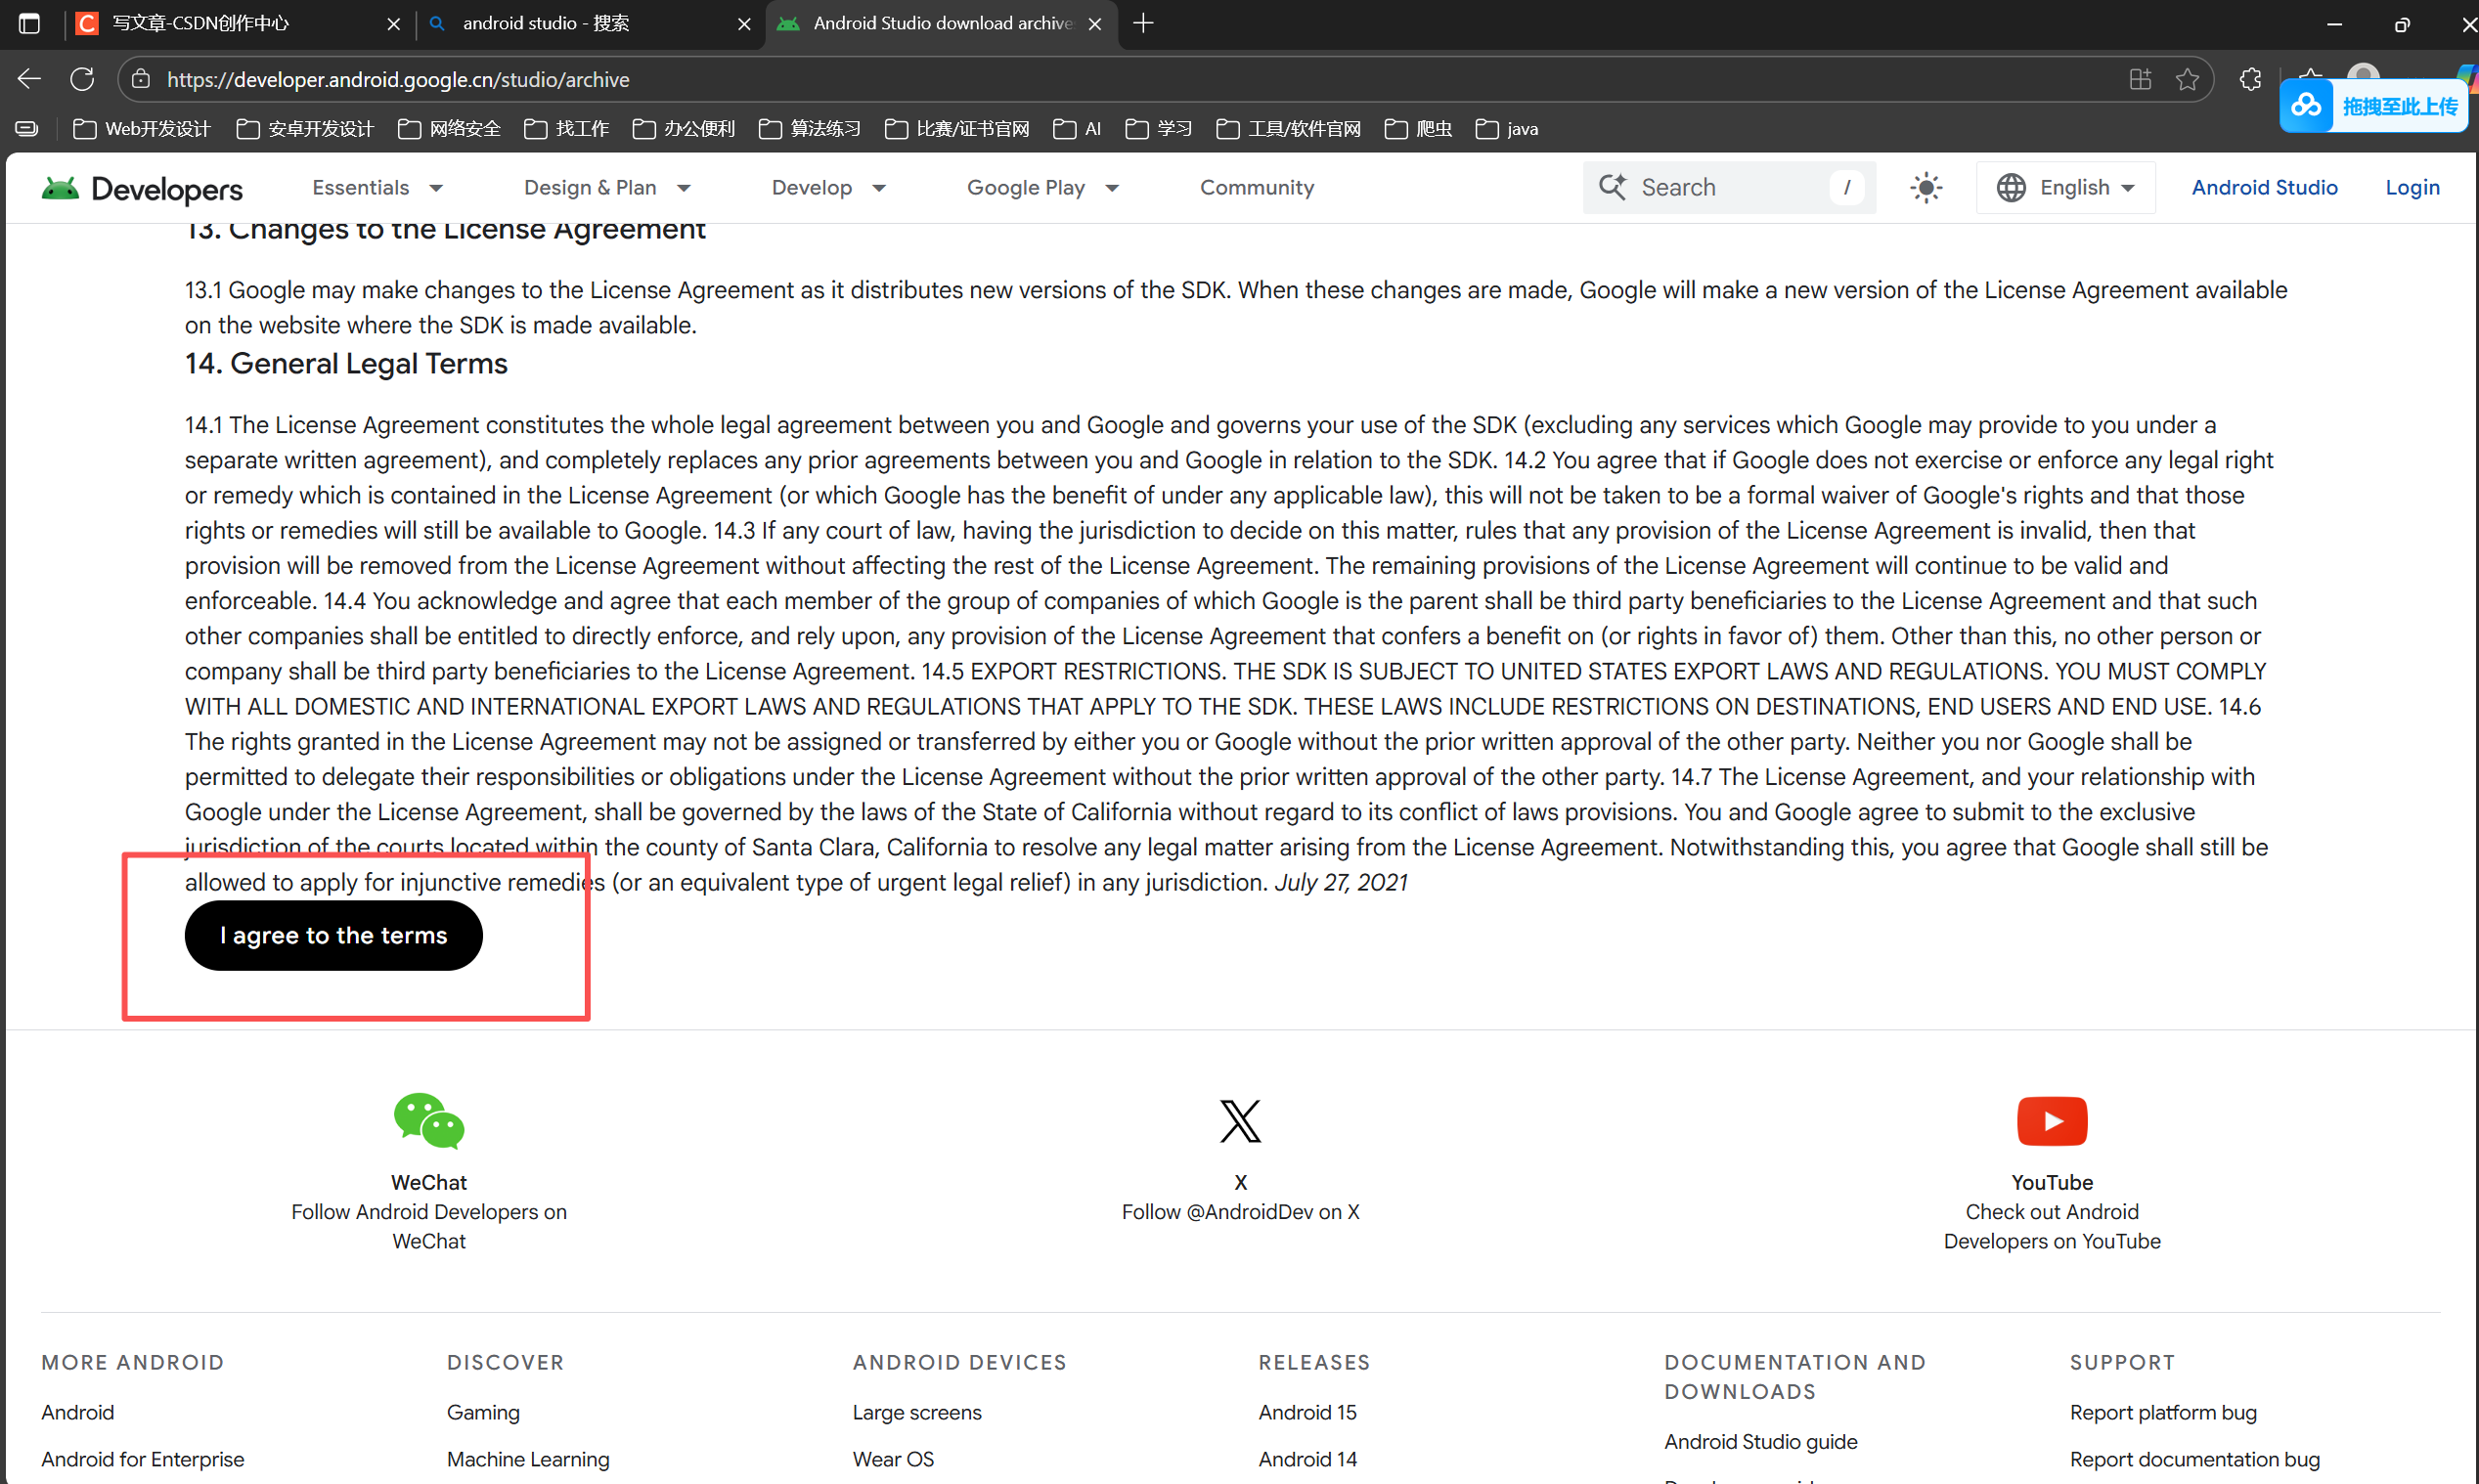The width and height of the screenshot is (2479, 1484).
Task: Open the 工具/软件官网 bookmark folder
Action: point(1289,129)
